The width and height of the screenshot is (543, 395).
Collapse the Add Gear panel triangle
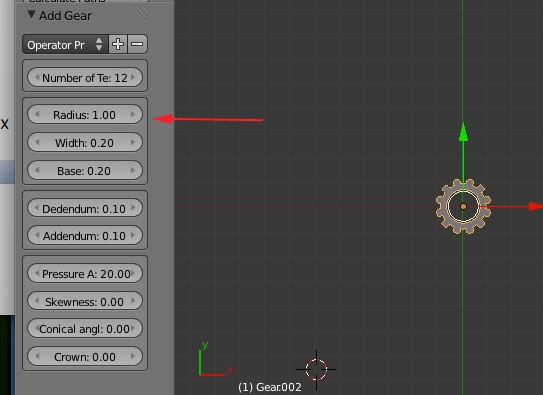click(x=32, y=15)
